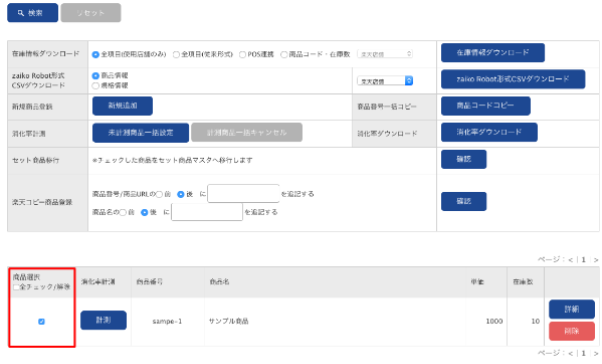Focus the 商品名 suffix text field
The height and width of the screenshot is (364, 602).
coord(207,212)
